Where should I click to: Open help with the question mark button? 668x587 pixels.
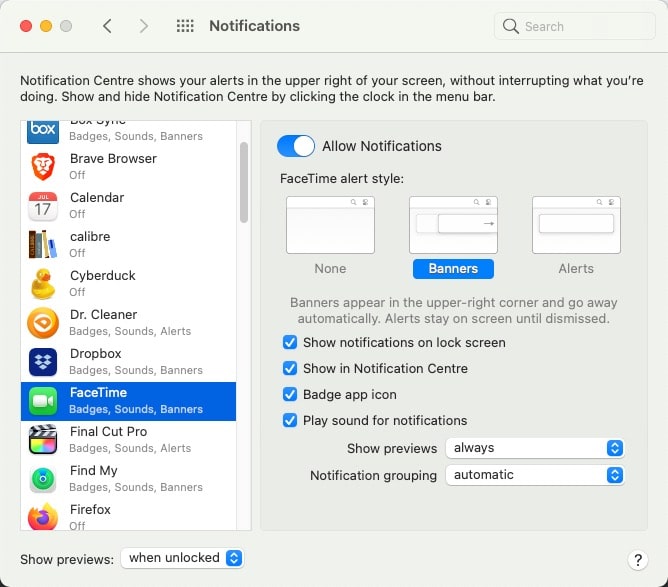click(638, 560)
